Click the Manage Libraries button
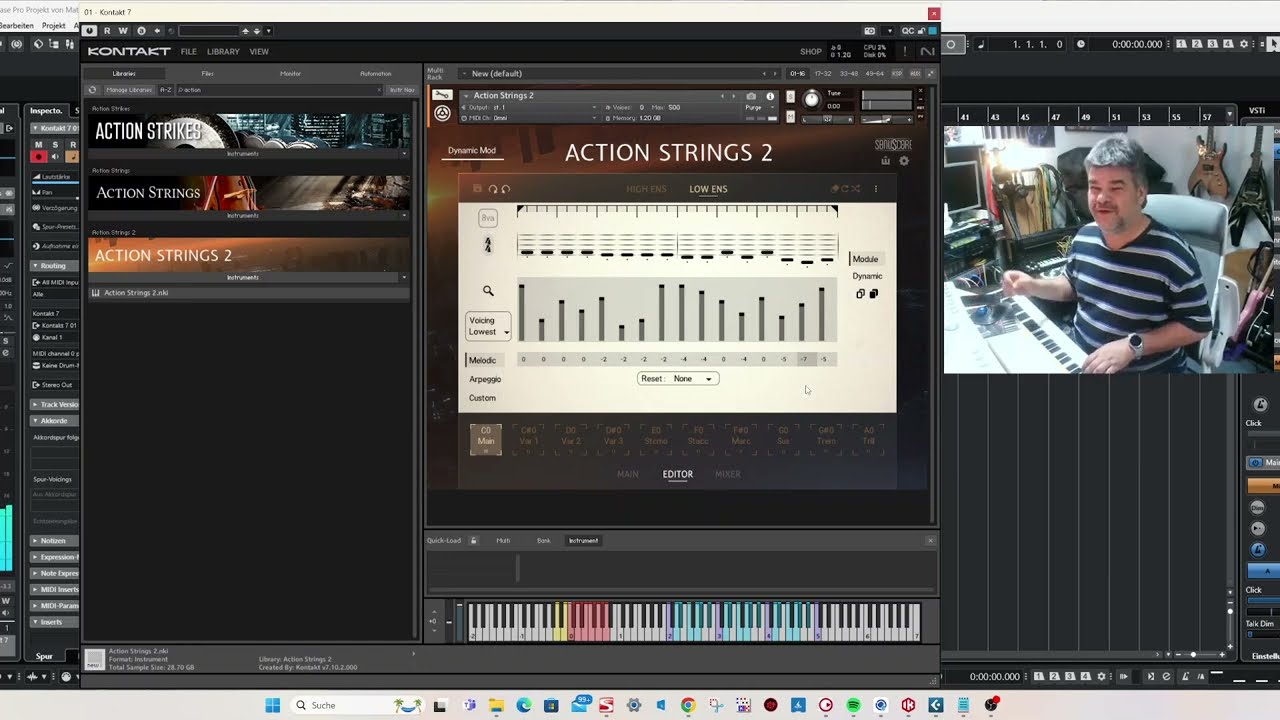This screenshot has height=720, width=1280. click(130, 90)
